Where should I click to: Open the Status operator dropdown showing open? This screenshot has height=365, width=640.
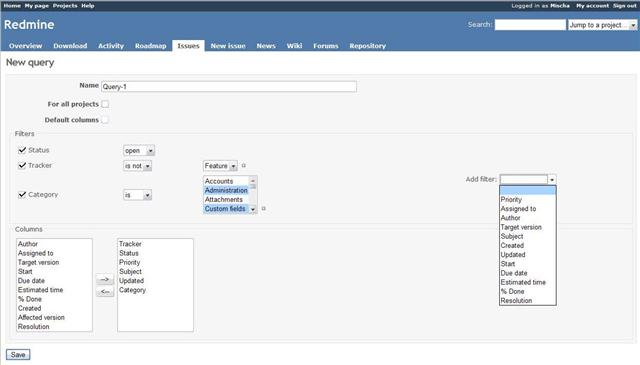(139, 151)
